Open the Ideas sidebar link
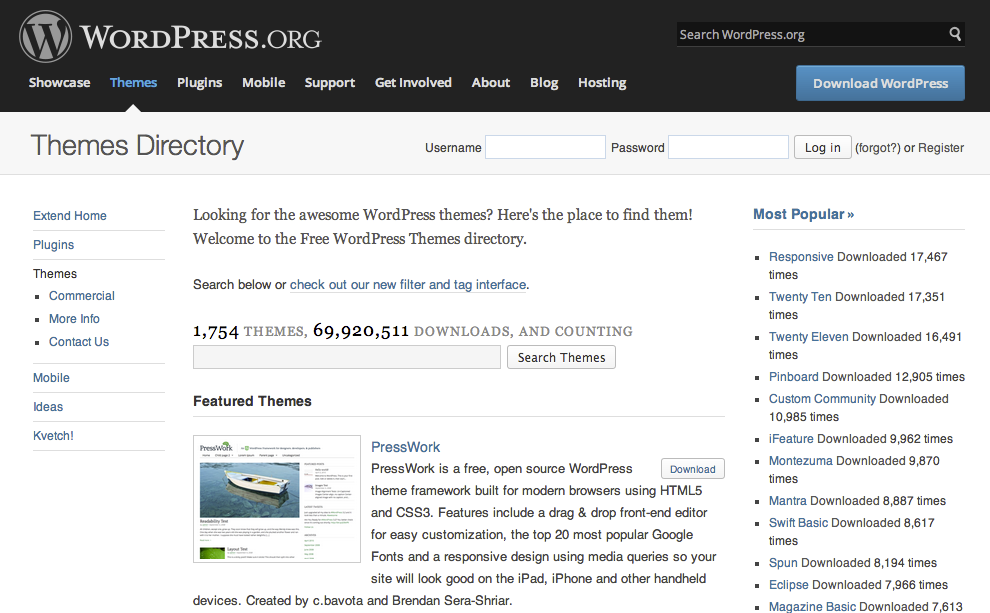This screenshot has height=613, width=990. point(48,407)
